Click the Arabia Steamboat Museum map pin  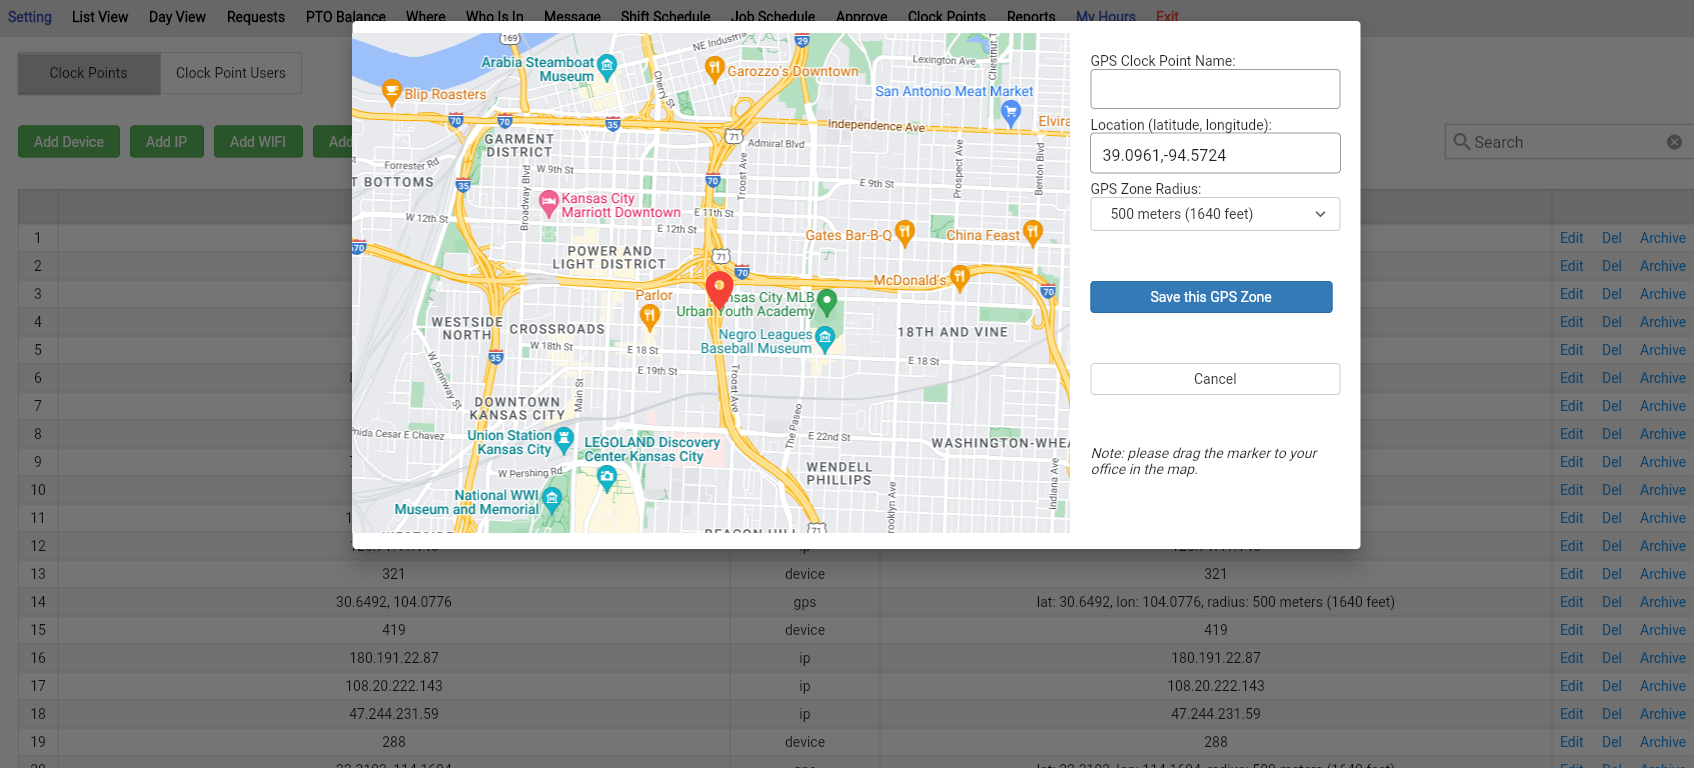pos(607,68)
